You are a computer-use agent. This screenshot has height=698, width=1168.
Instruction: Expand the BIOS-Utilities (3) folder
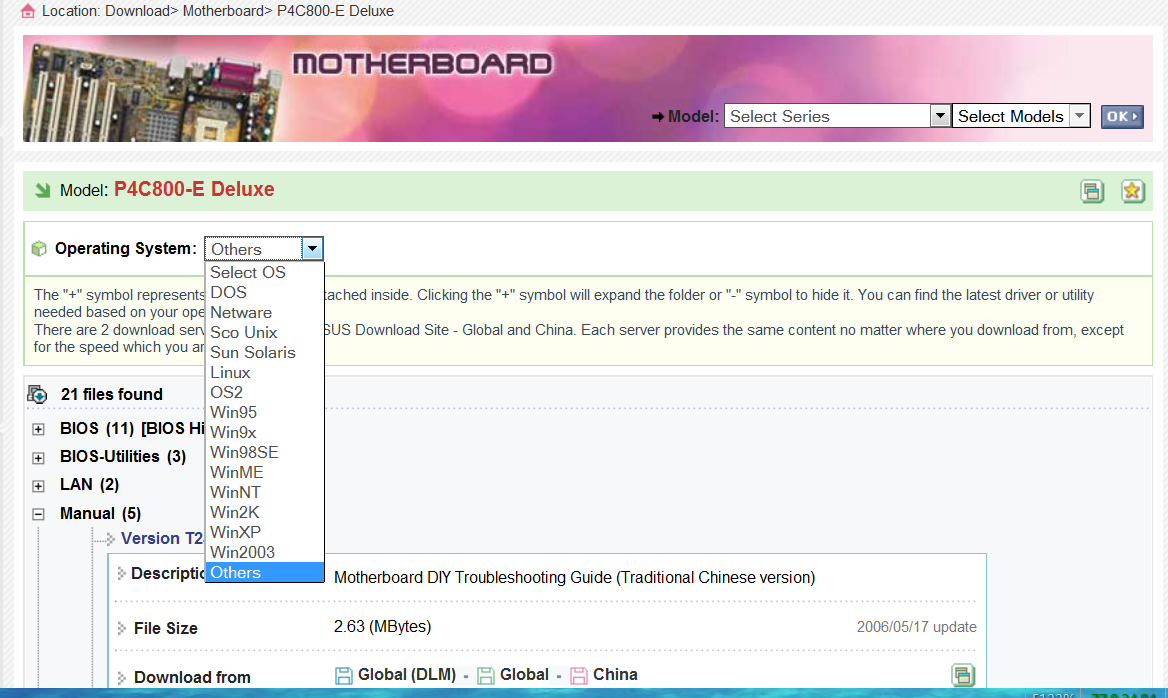(39, 457)
